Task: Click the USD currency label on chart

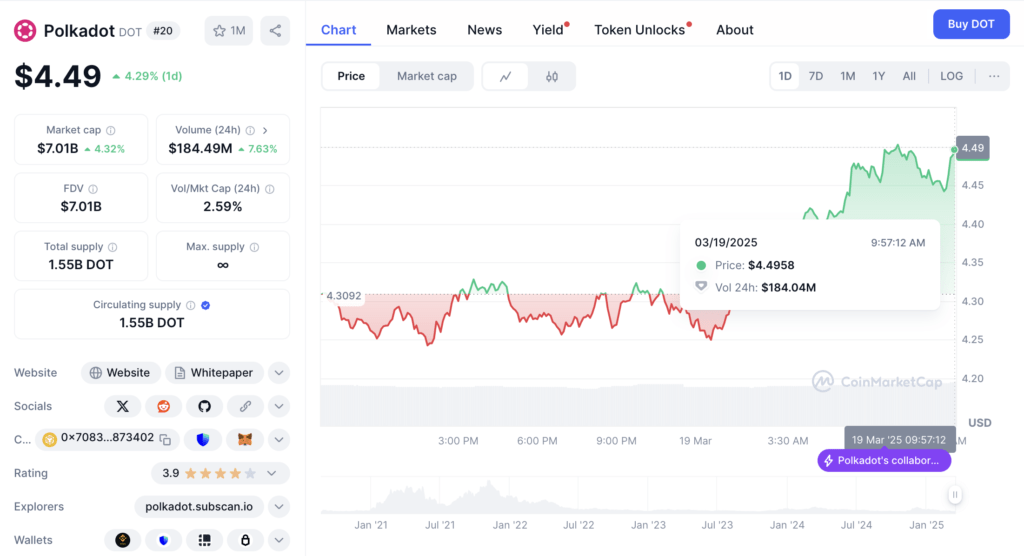Action: click(x=980, y=423)
